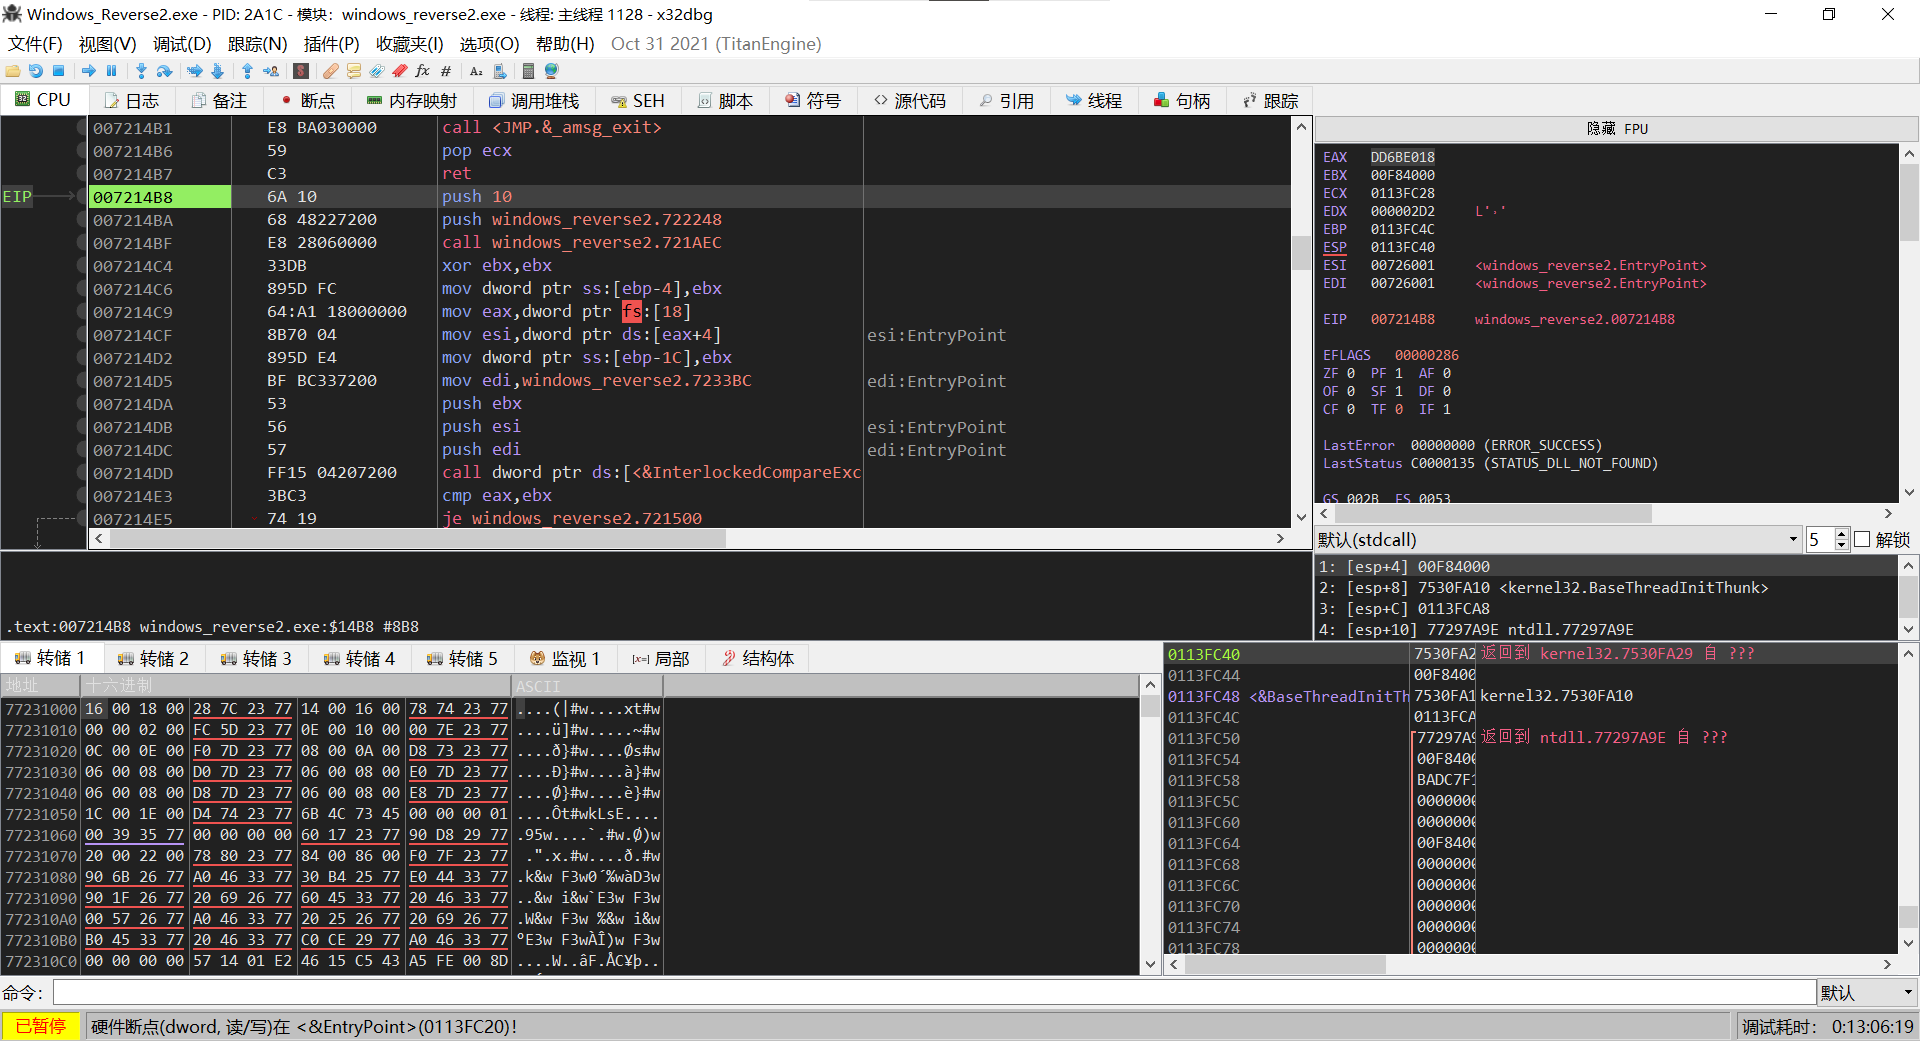Open the Scylla import reconstructor
The image size is (1920, 1041).
(x=300, y=71)
